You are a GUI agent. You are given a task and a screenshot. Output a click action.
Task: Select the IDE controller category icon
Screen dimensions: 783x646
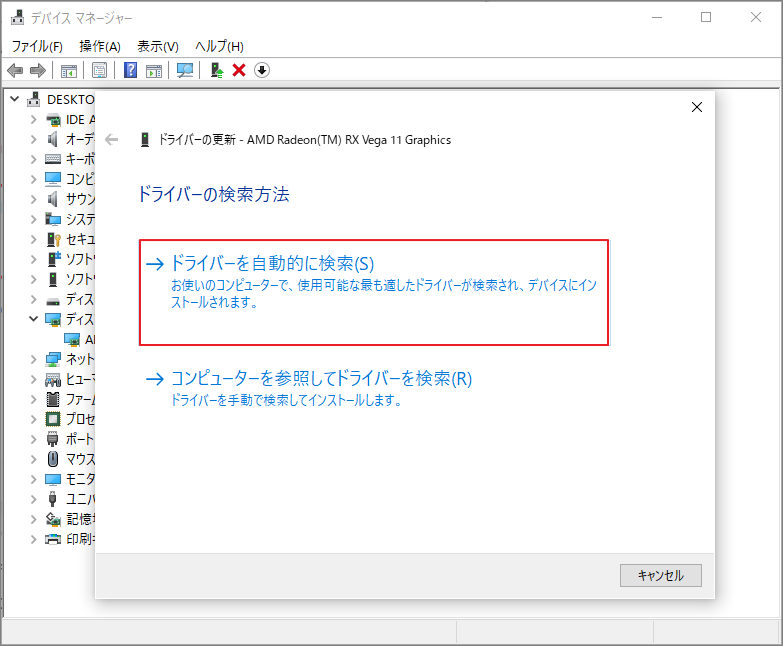point(53,120)
